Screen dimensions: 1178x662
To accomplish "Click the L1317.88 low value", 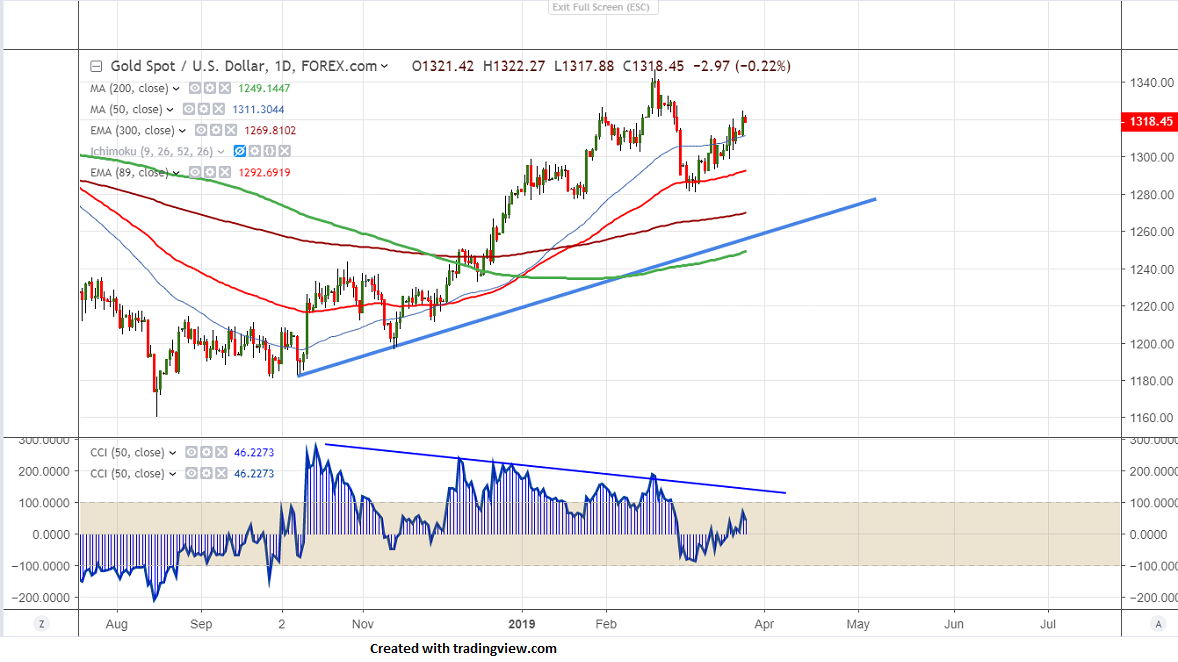I will tap(584, 66).
